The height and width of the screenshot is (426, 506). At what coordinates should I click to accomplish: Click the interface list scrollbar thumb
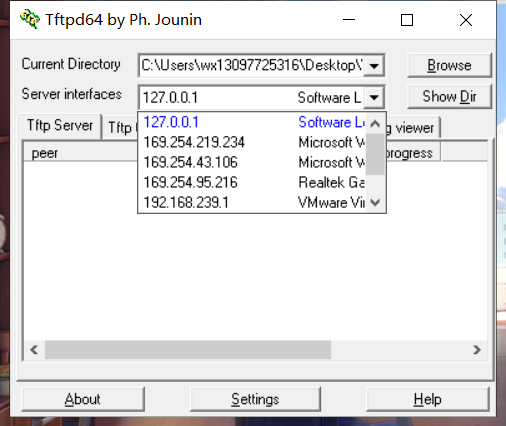click(x=375, y=154)
